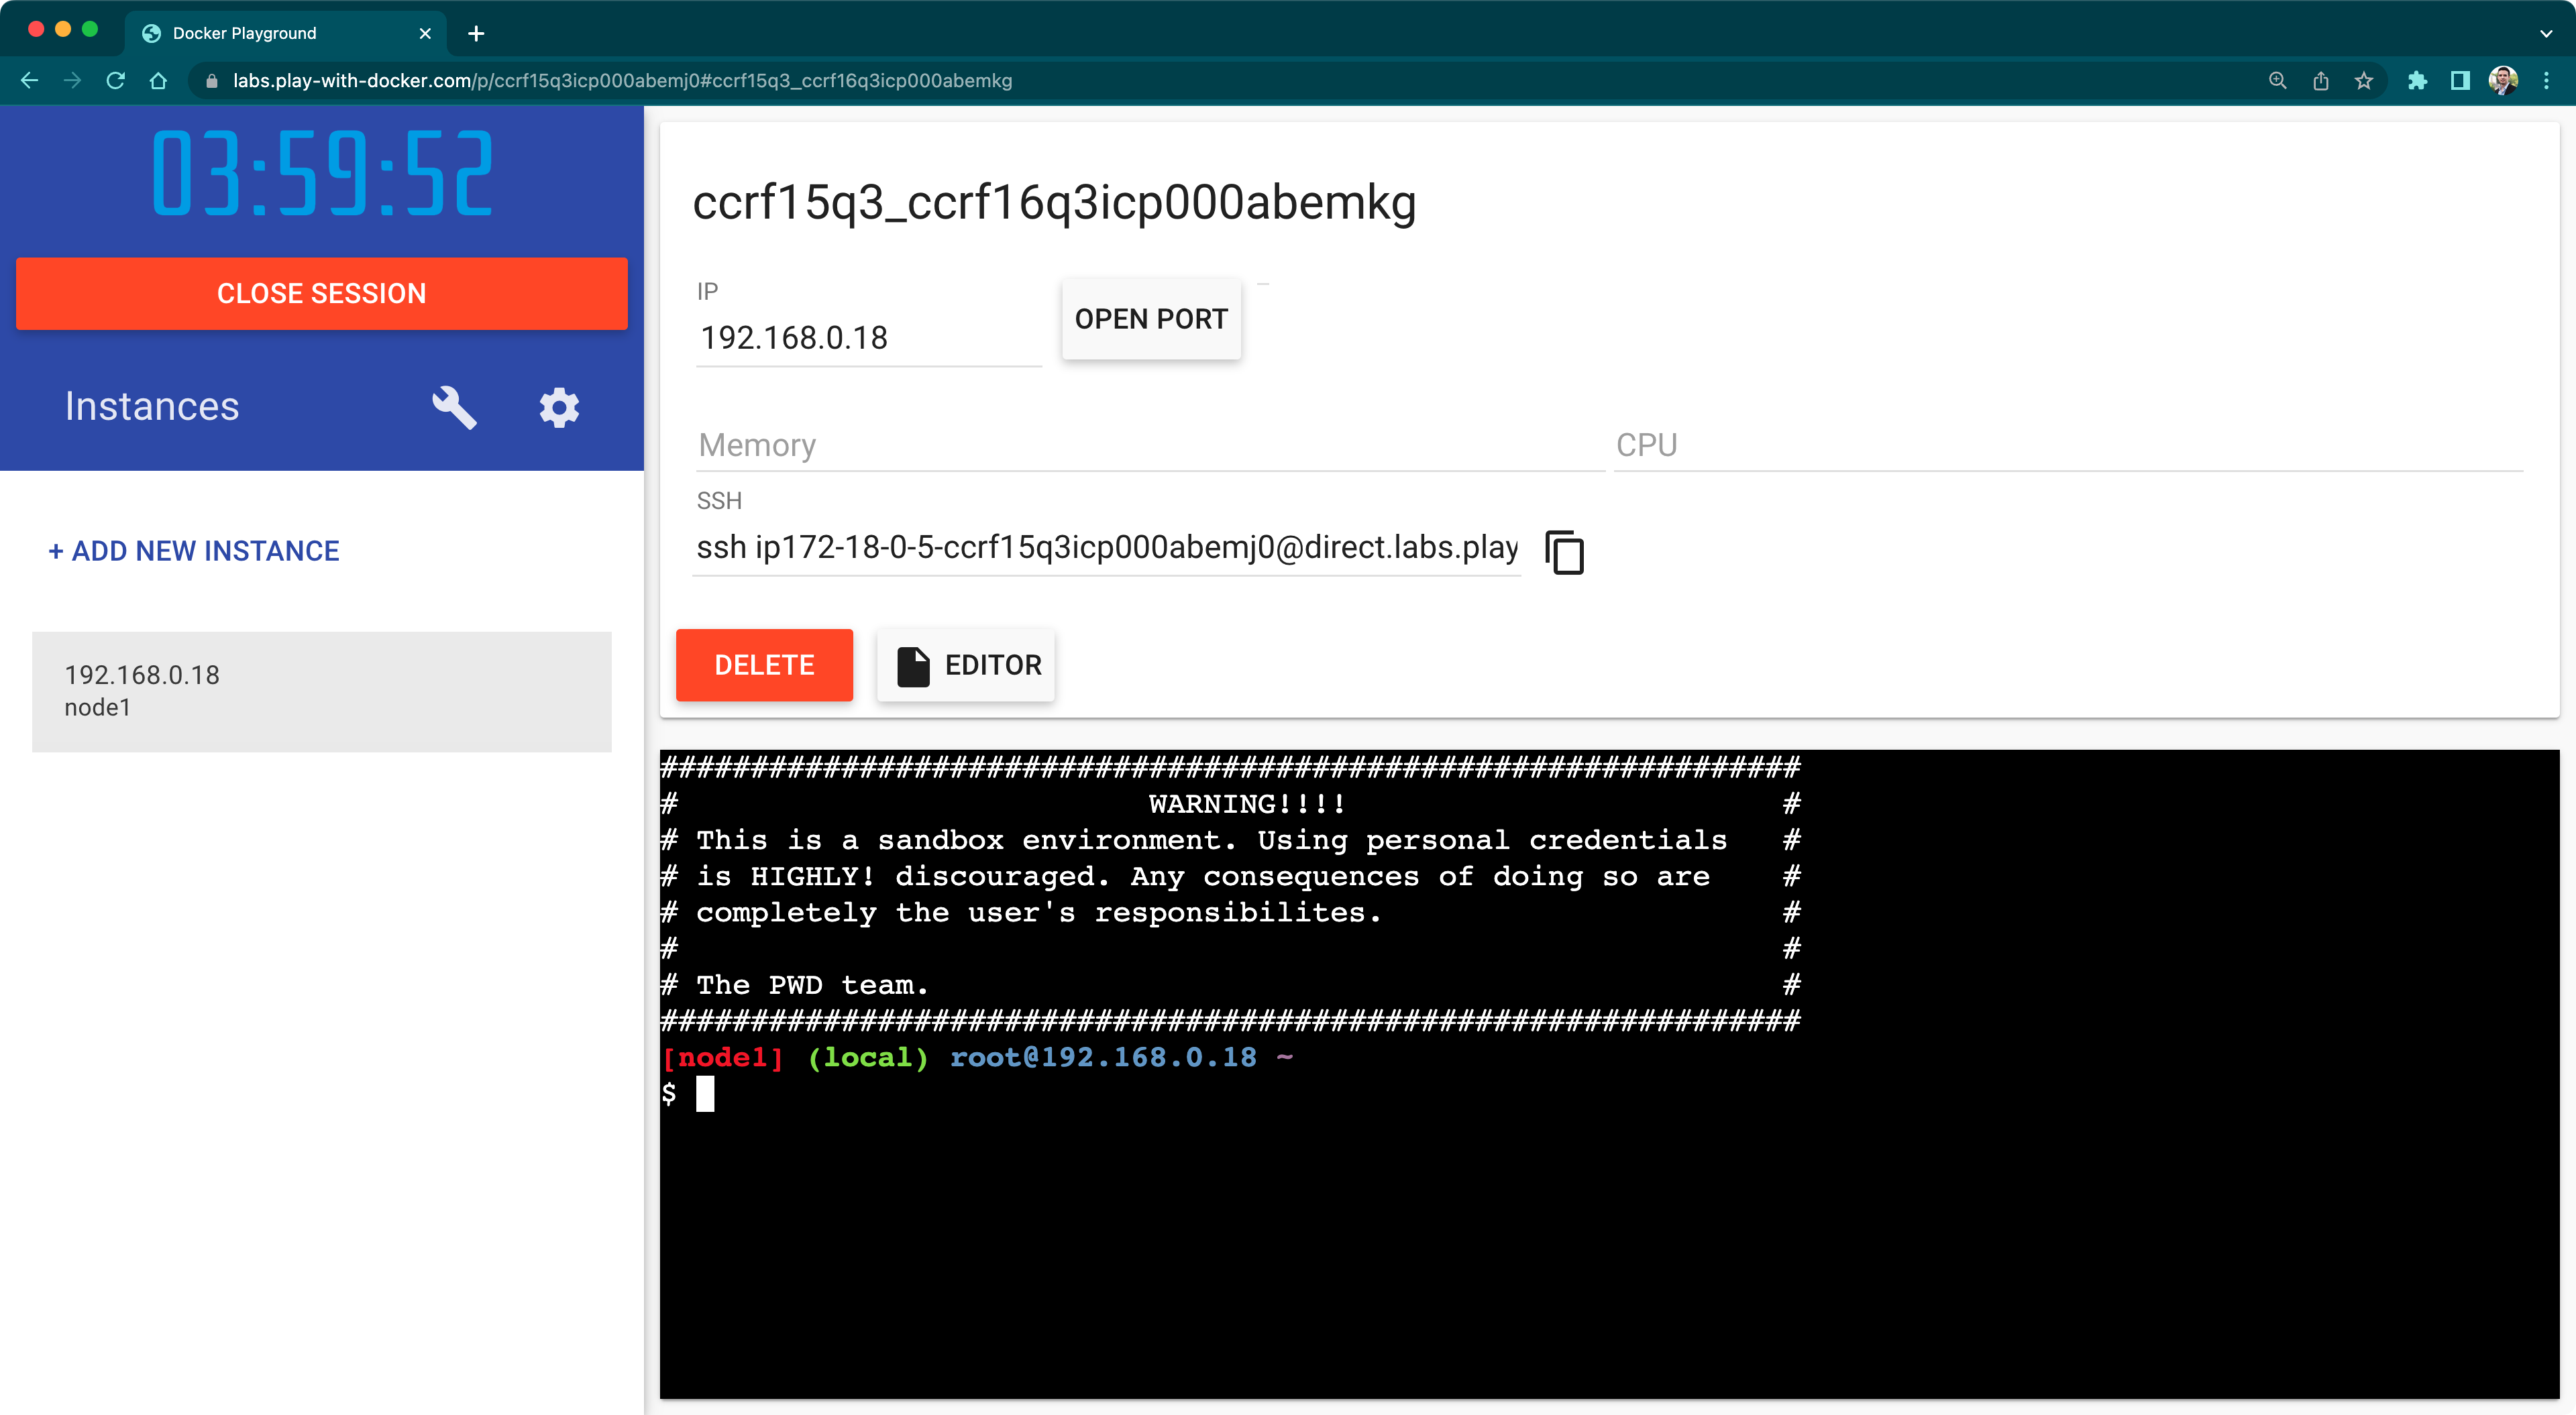Open the settings gear icon

click(x=559, y=407)
